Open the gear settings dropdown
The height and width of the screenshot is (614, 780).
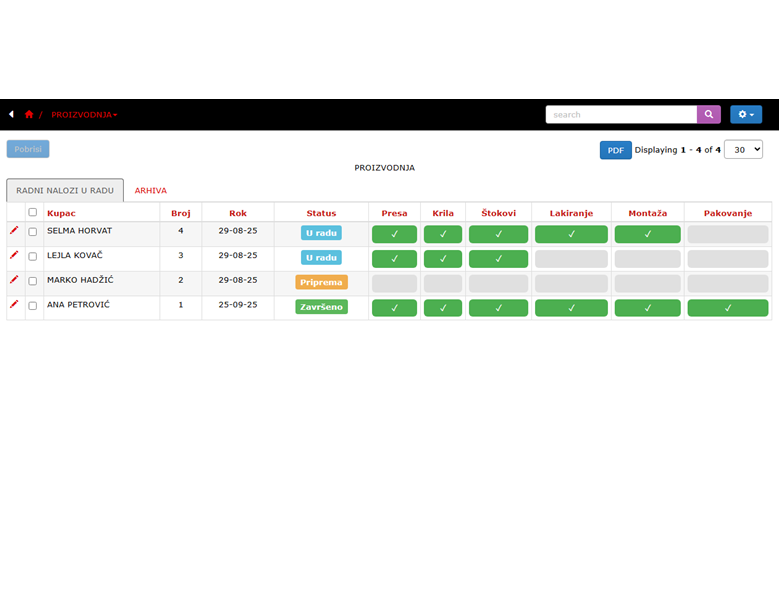(x=745, y=115)
